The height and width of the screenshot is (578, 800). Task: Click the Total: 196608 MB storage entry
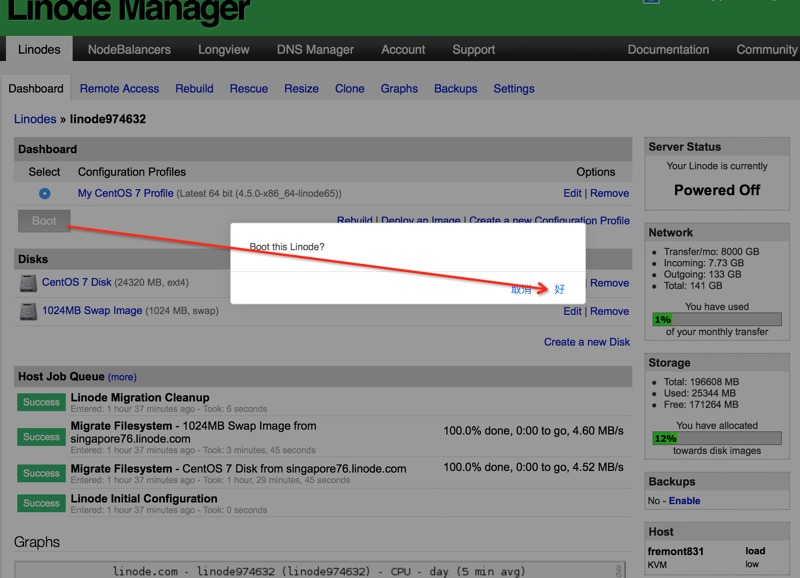pyautogui.click(x=701, y=382)
